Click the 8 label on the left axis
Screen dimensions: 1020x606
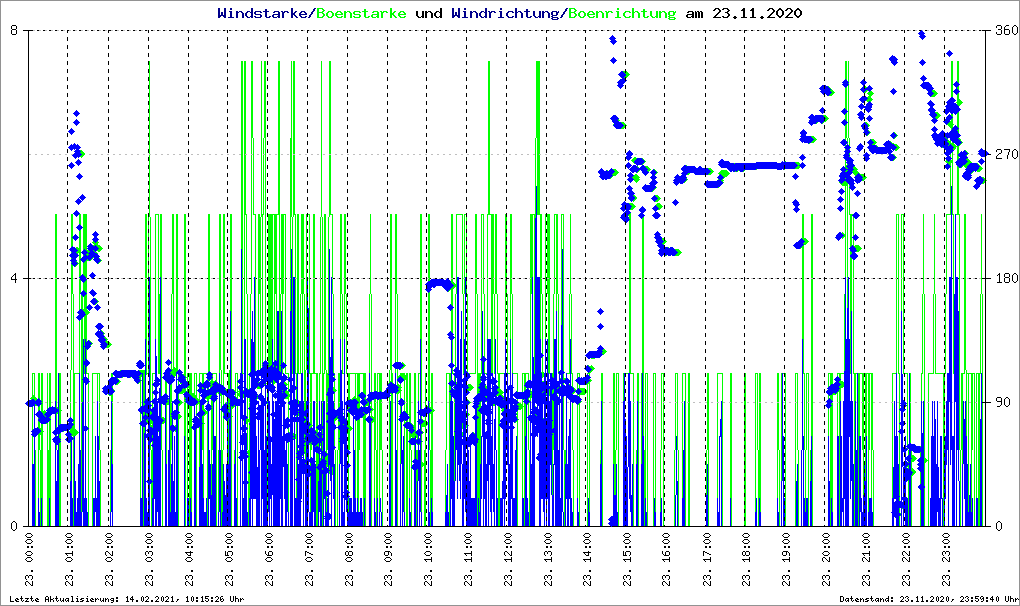[14, 31]
